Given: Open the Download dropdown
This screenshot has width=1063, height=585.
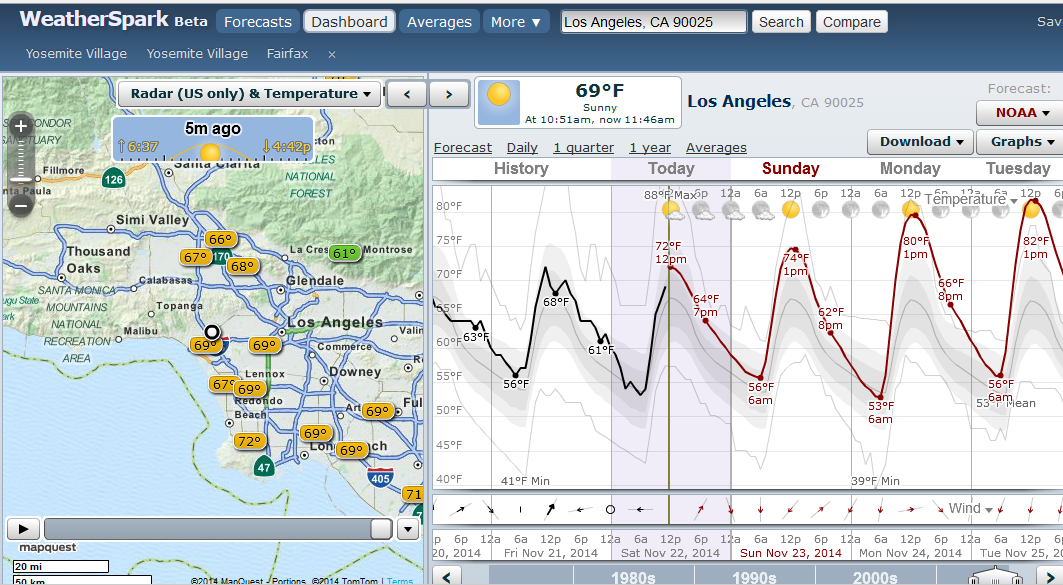Looking at the screenshot, I should click(921, 142).
